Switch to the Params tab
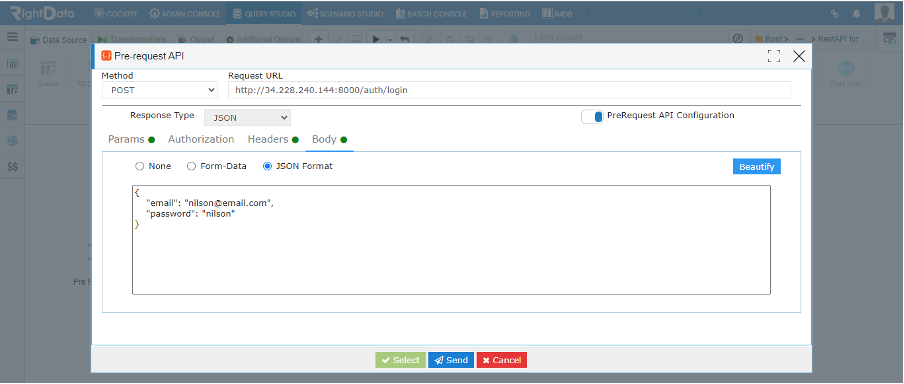 point(131,140)
